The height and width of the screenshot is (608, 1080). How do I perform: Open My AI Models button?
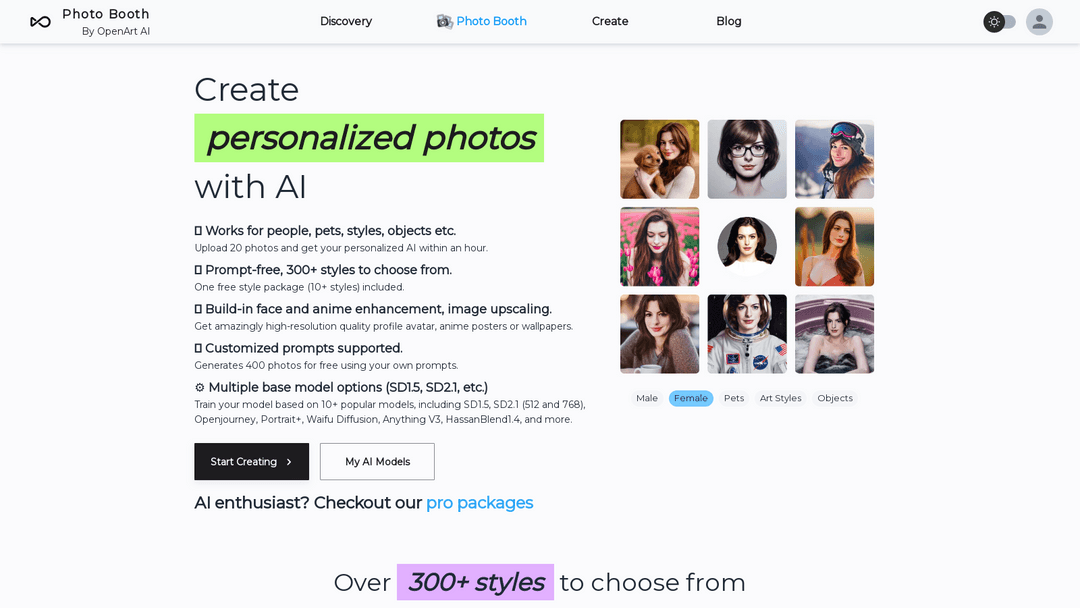(377, 461)
